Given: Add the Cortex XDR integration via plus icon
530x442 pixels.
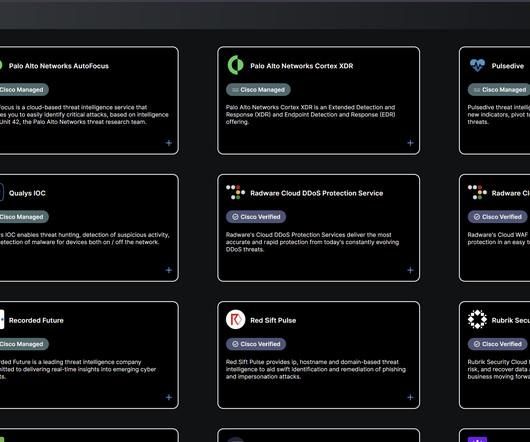Looking at the screenshot, I should coord(410,143).
